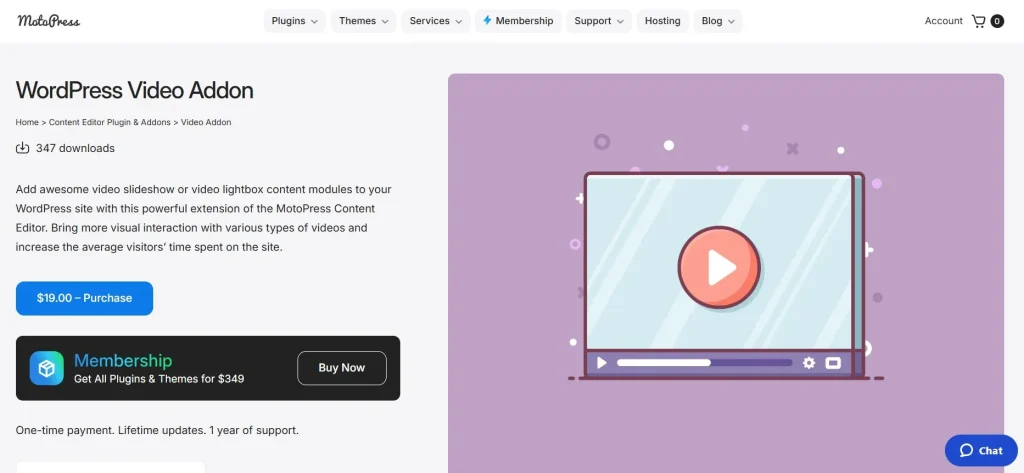Click the small play icon in video bar
This screenshot has height=473, width=1024.
601,363
